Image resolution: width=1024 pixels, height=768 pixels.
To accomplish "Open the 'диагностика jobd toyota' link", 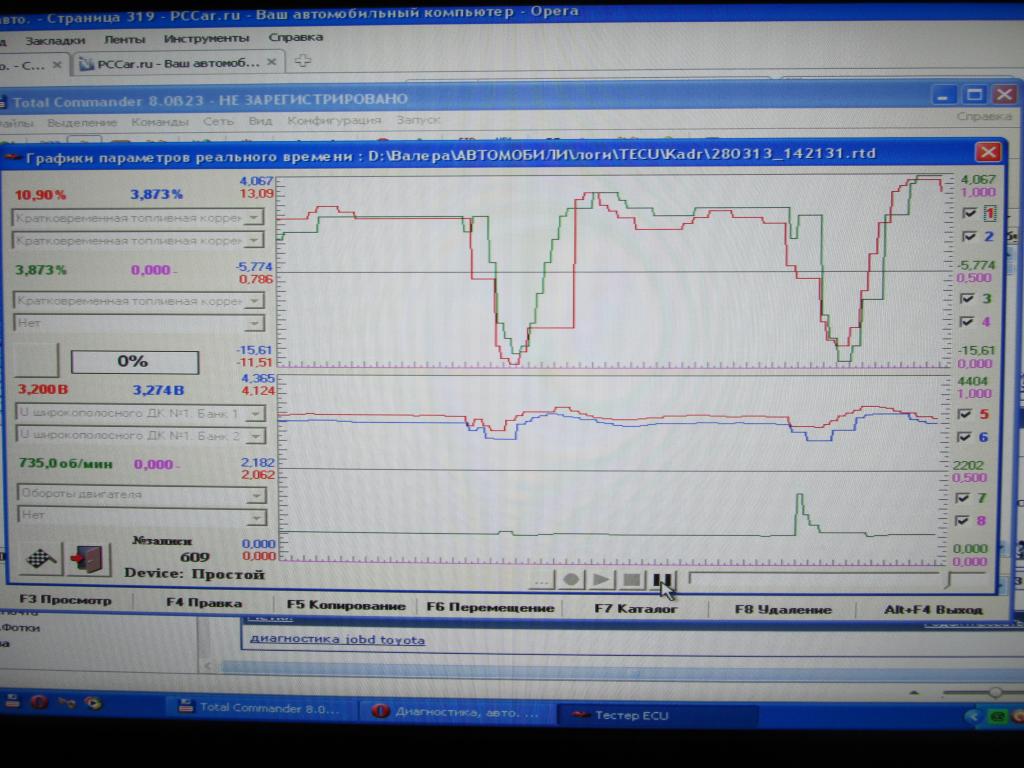I will (x=337, y=640).
